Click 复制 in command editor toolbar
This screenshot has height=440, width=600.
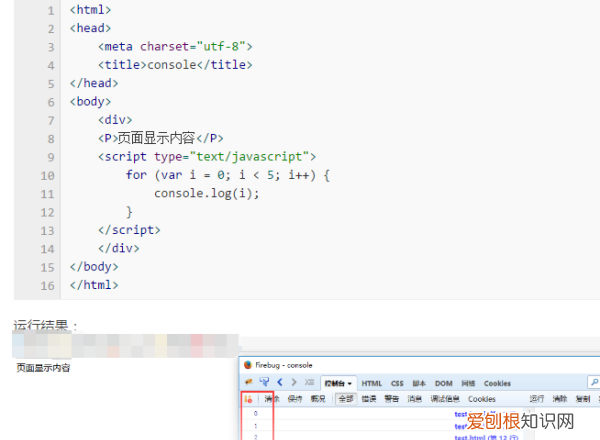[x=583, y=399]
